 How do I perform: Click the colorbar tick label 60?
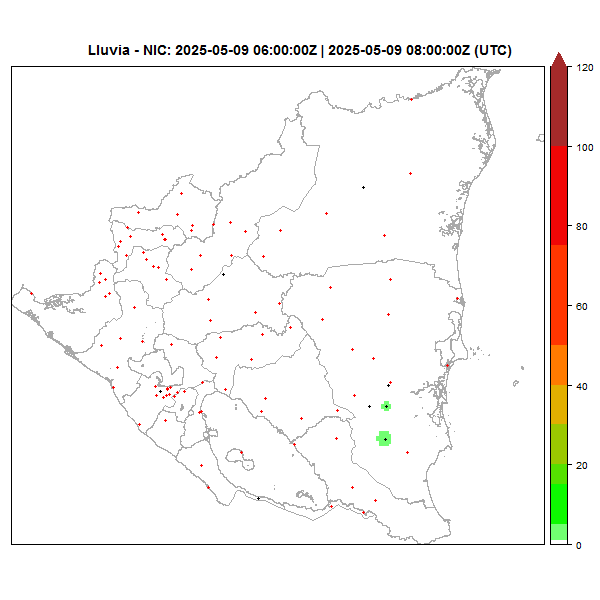582,307
